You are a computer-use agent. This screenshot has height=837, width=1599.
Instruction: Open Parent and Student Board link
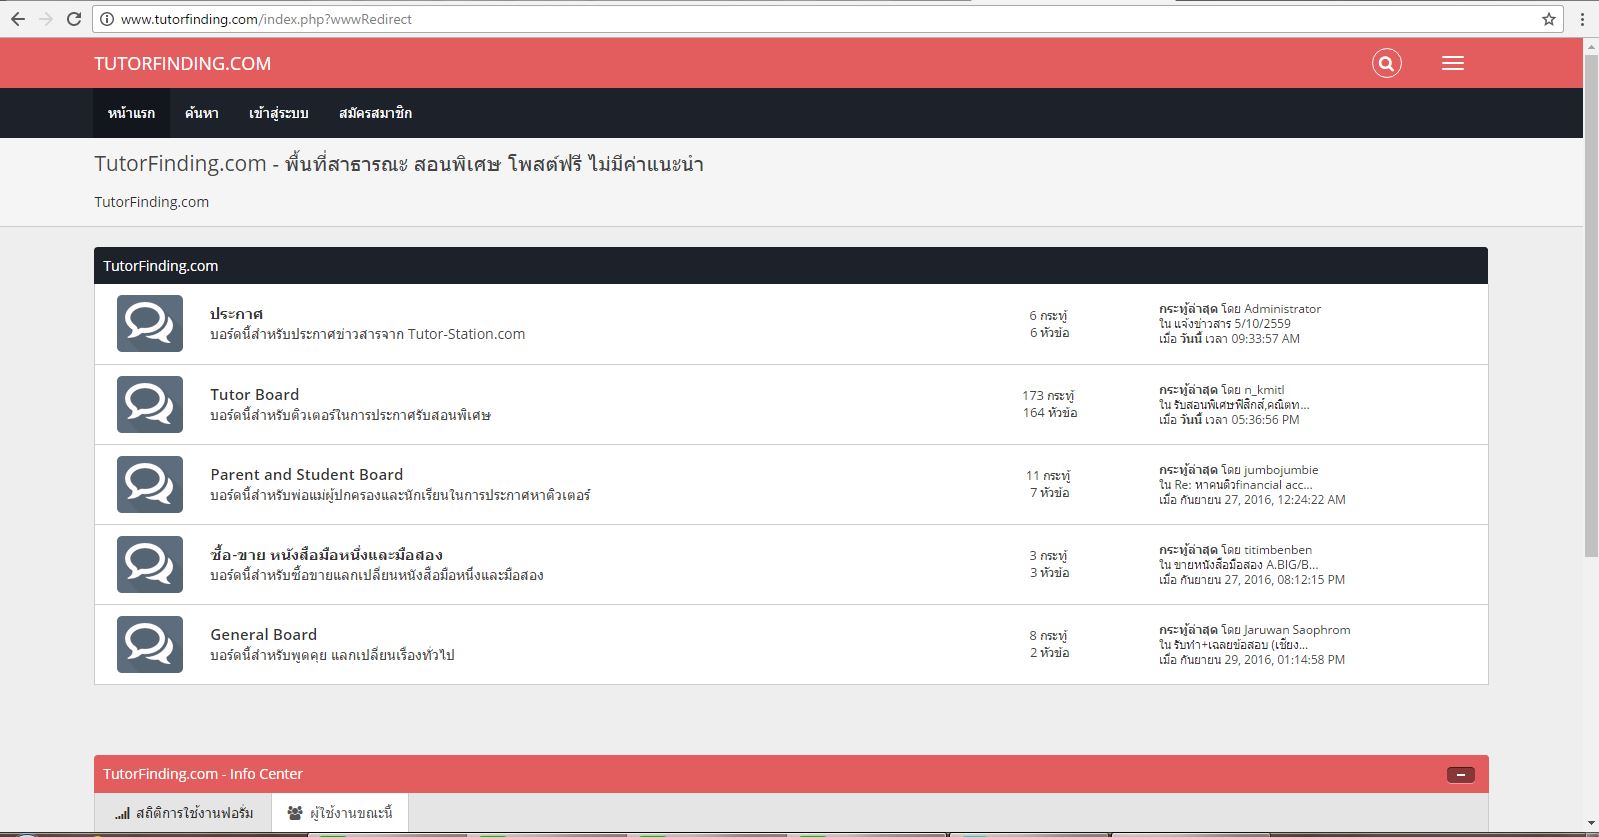(x=306, y=474)
